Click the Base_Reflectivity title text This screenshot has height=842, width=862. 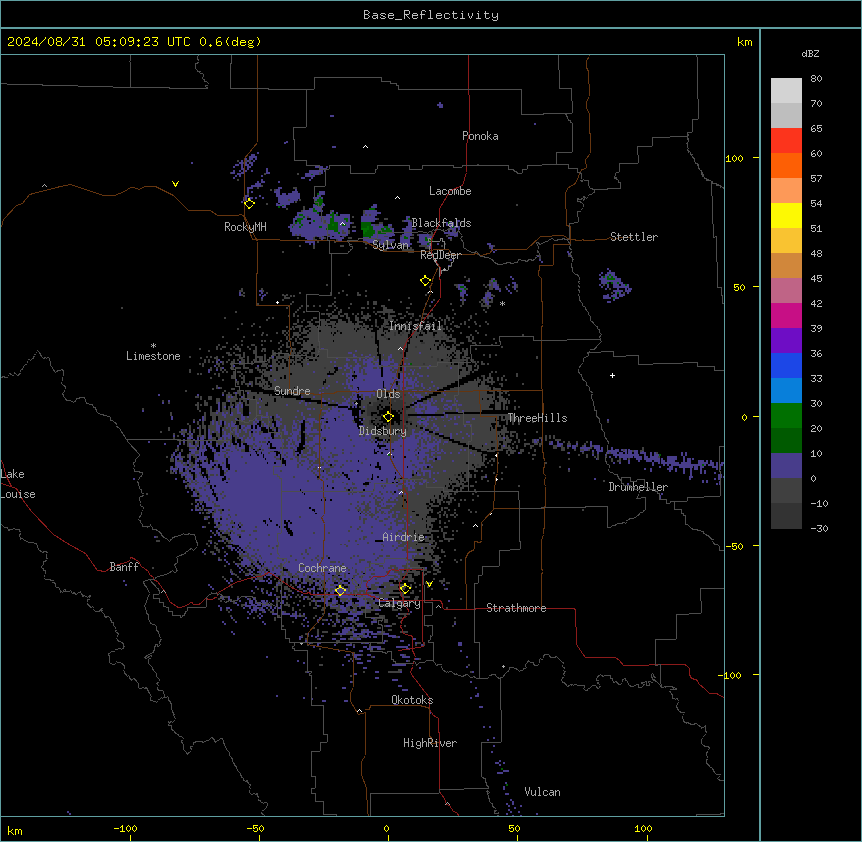pyautogui.click(x=431, y=15)
